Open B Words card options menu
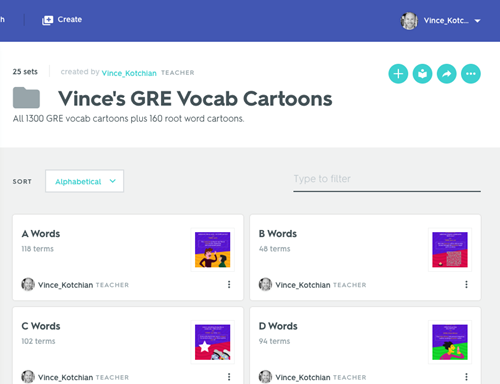Image resolution: width=500 pixels, height=384 pixels. click(x=466, y=284)
